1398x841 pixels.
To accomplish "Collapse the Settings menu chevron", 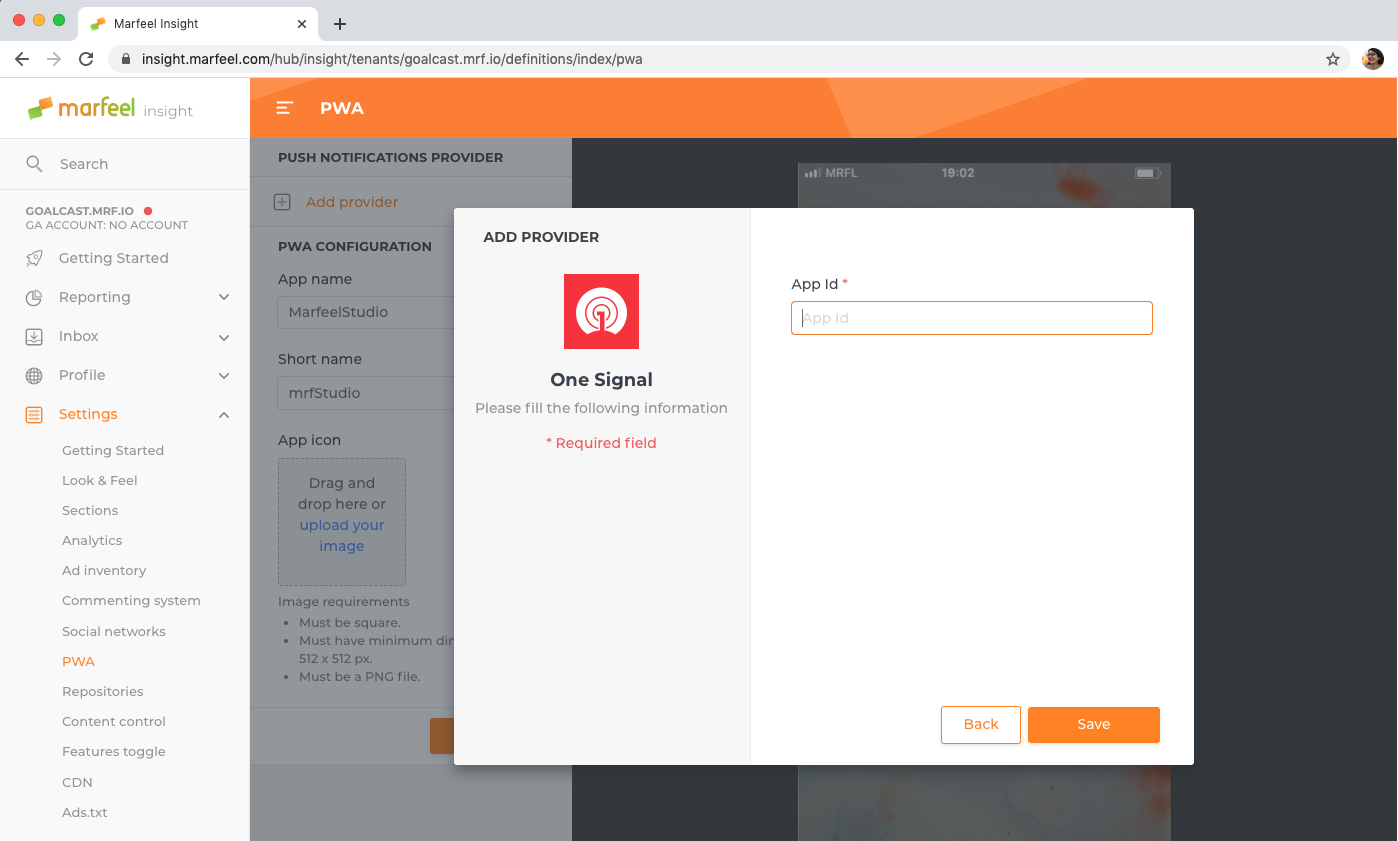I will coord(224,414).
